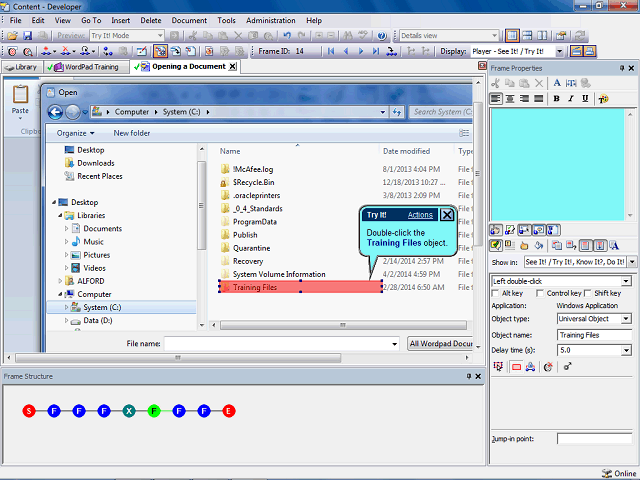Toggle the Frame Structure pane button on toolbar
The image size is (640, 480).
pos(589,51)
